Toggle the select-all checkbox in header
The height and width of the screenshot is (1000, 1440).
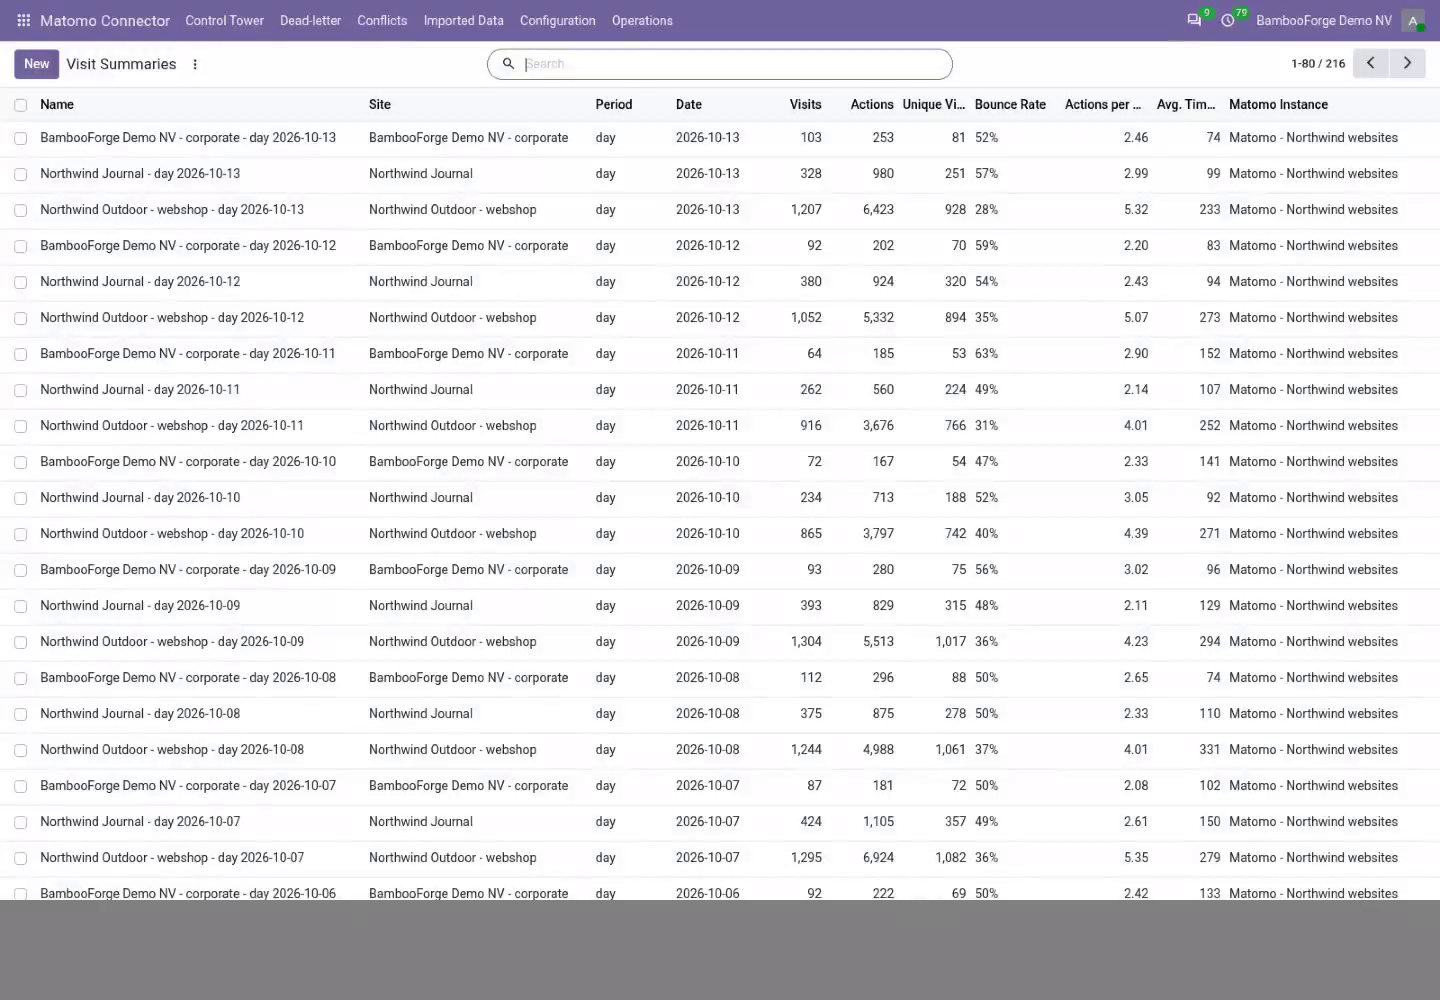20,105
